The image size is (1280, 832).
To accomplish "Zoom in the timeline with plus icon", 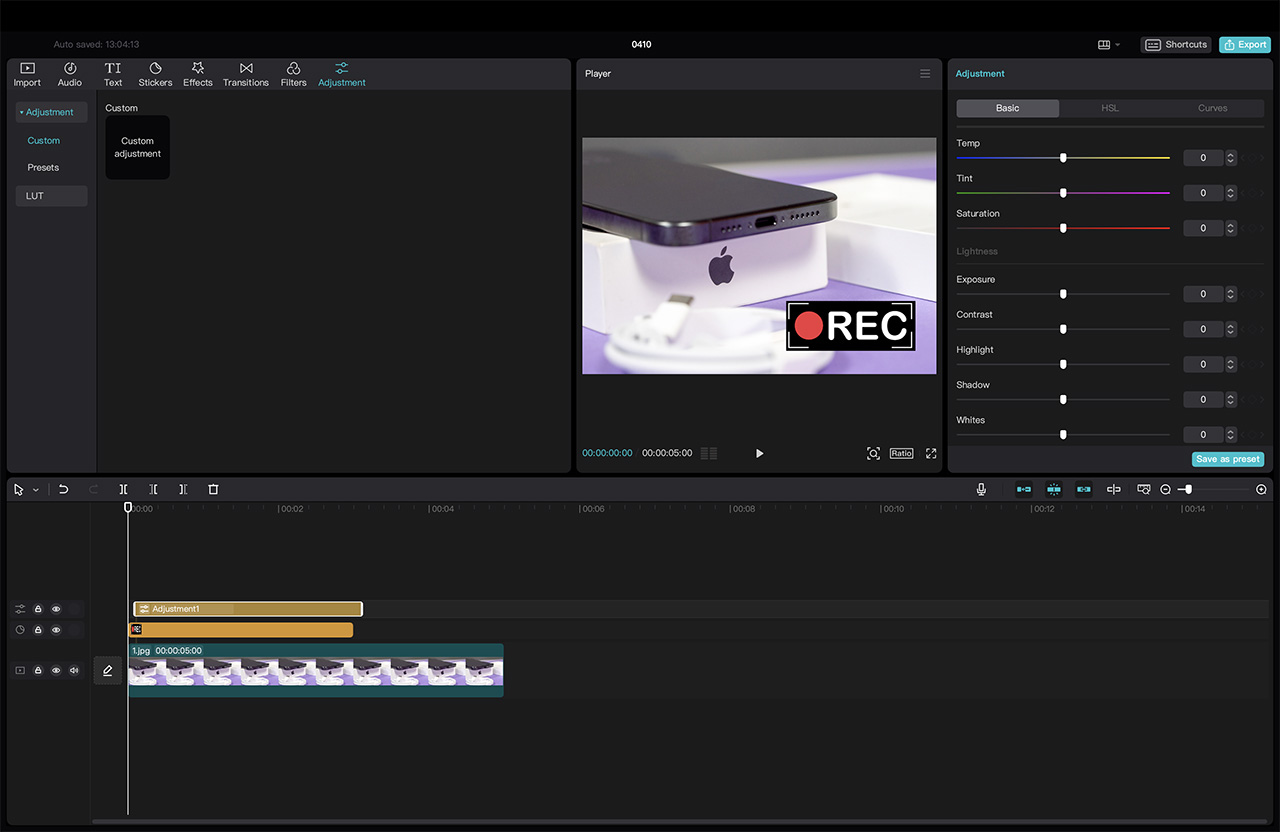I will pos(1261,489).
